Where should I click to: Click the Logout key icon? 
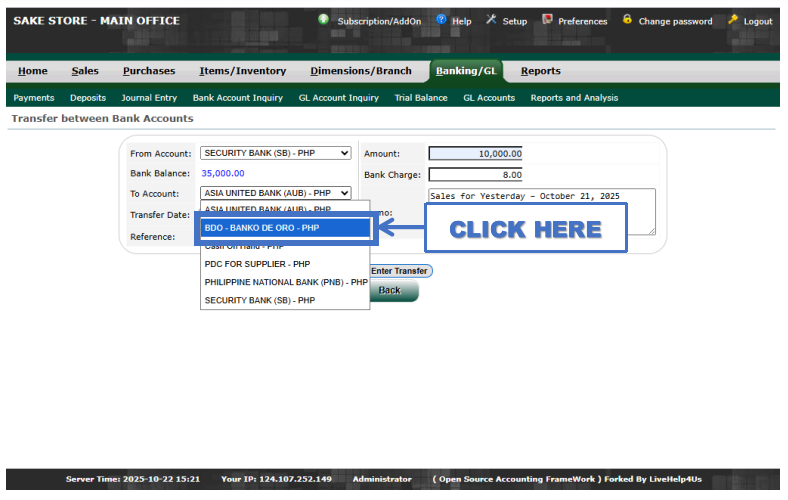(733, 20)
